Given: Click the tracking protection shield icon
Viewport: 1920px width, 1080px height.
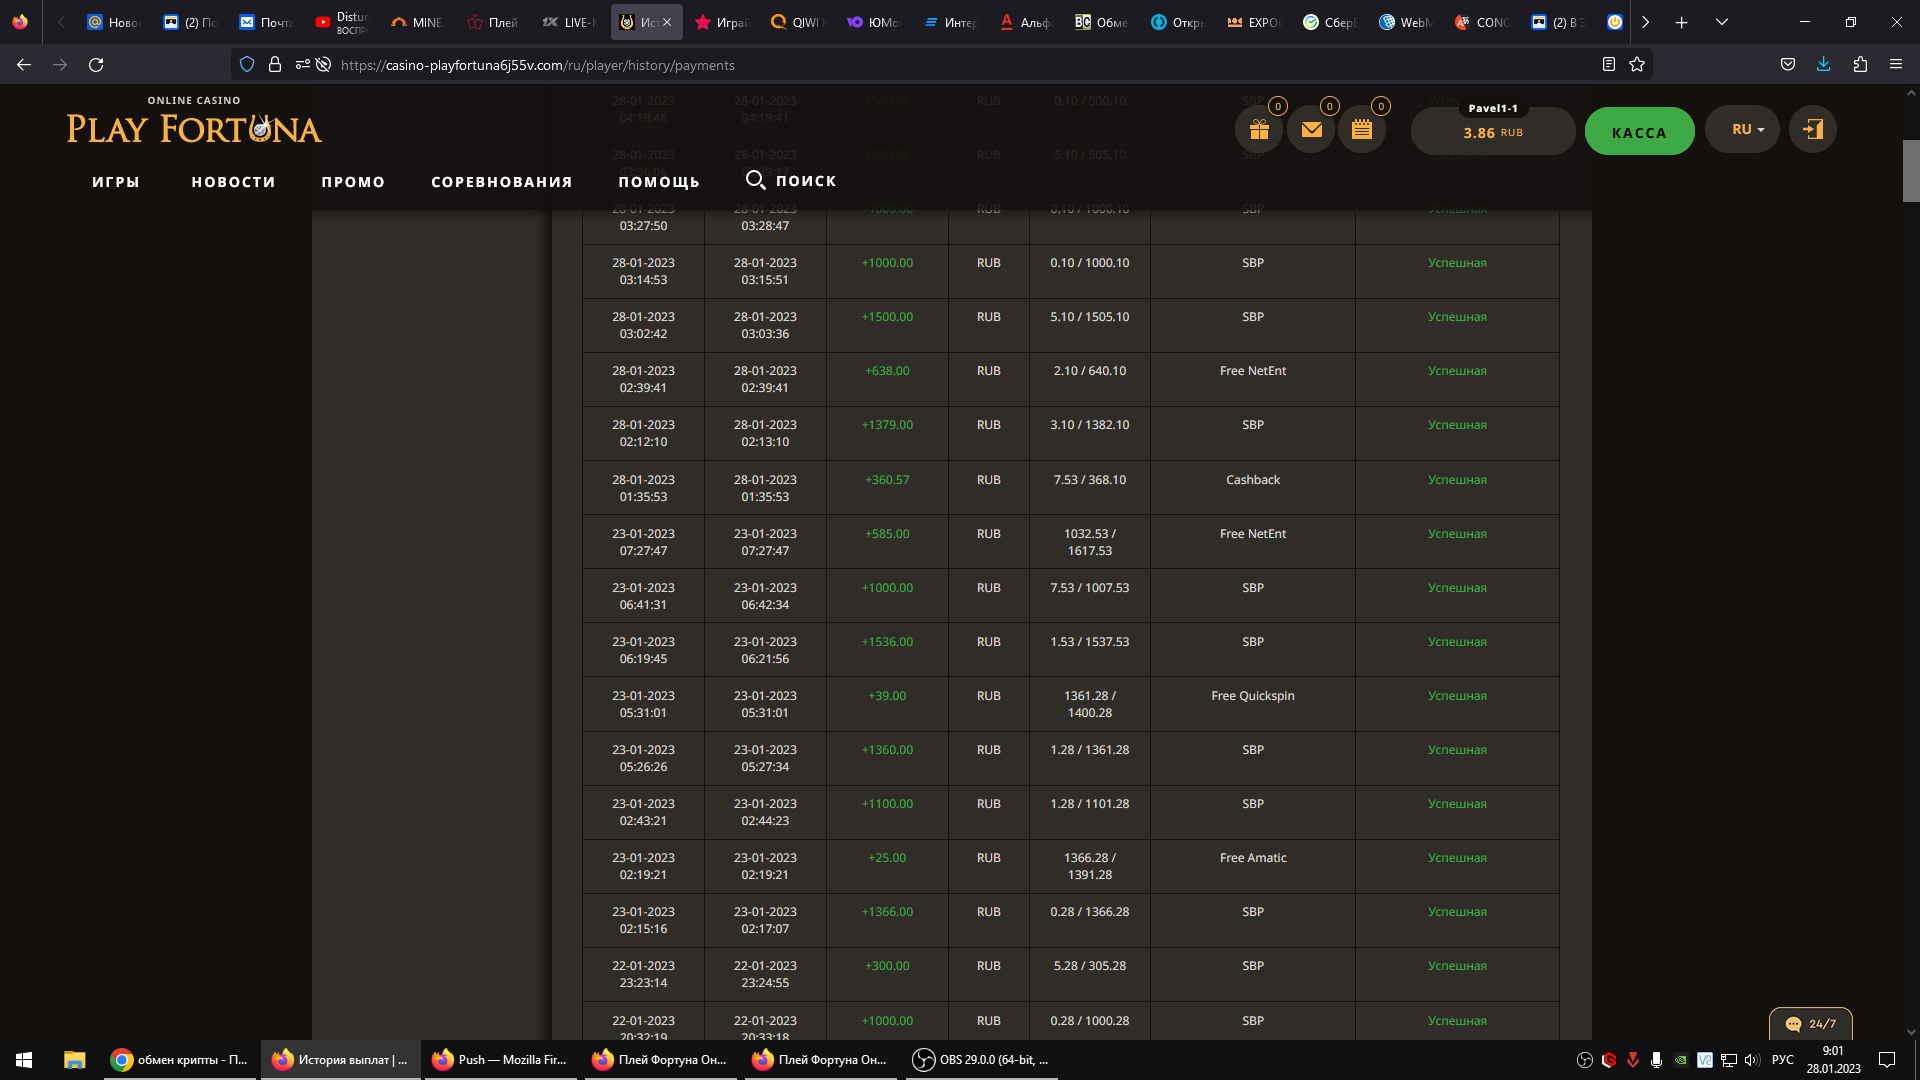Looking at the screenshot, I should click(247, 65).
